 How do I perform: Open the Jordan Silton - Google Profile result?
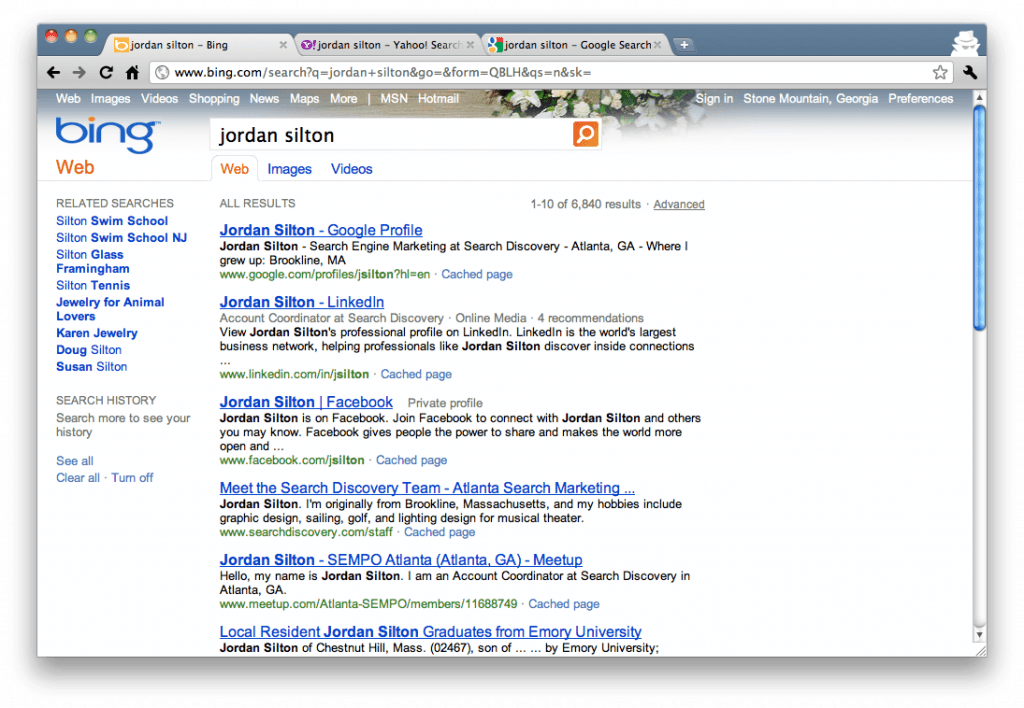pos(321,230)
